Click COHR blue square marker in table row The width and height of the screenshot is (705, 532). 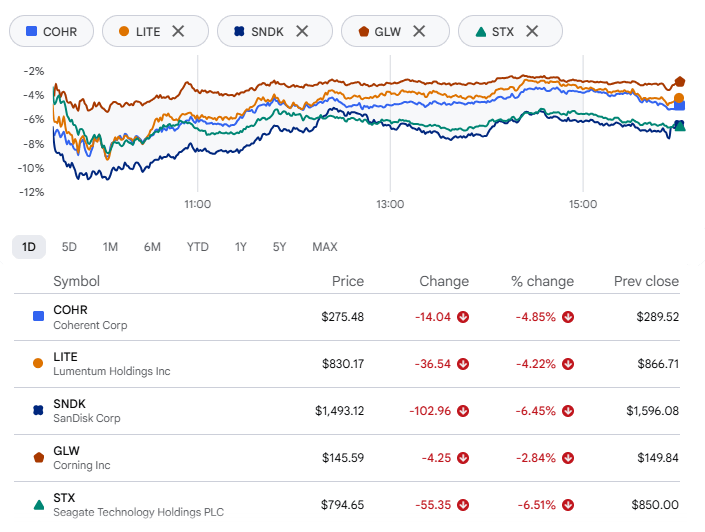tap(39, 316)
